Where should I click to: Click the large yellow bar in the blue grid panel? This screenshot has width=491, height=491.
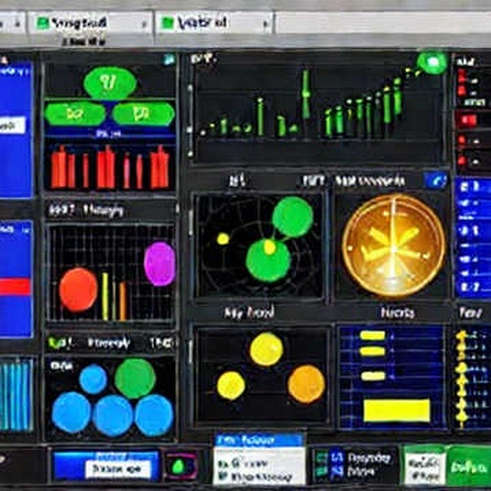[x=397, y=410]
